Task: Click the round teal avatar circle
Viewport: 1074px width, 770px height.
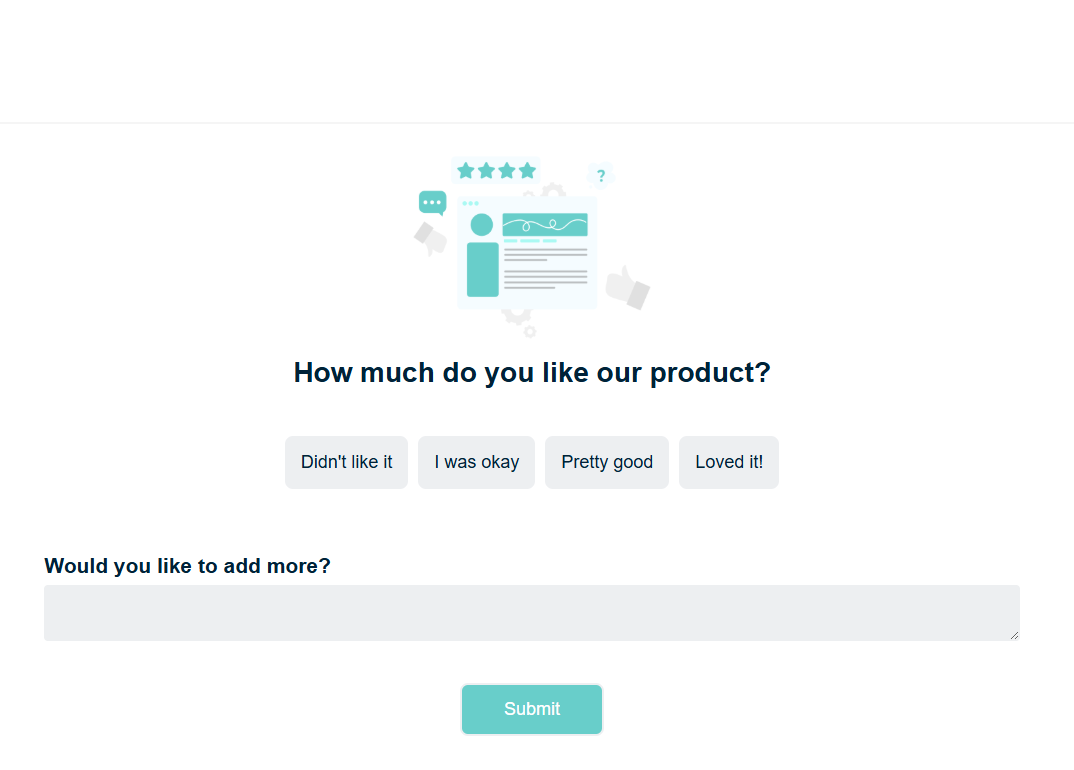Action: [x=482, y=225]
